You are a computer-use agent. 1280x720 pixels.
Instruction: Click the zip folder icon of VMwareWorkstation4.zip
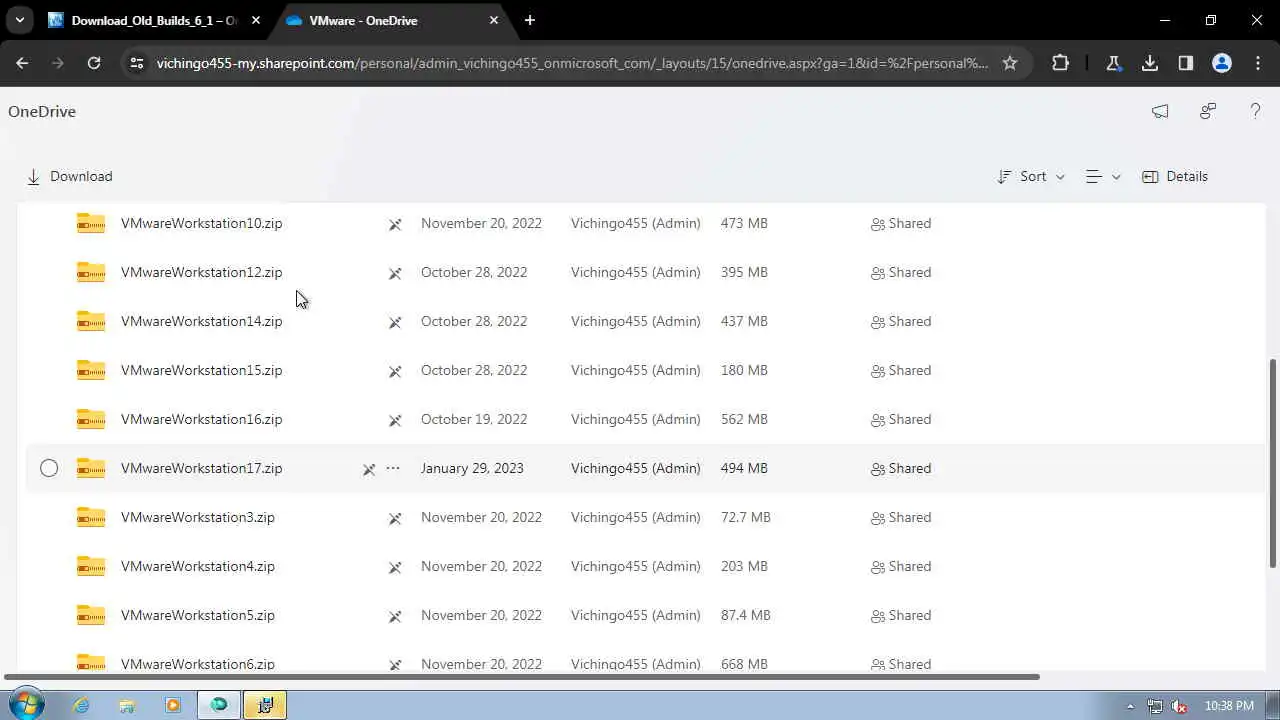tap(91, 566)
